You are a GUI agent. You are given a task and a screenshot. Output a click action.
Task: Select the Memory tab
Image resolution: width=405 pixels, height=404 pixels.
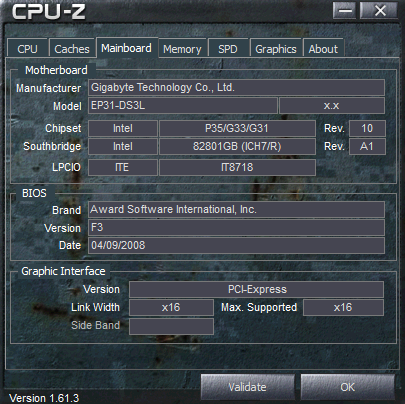pyautogui.click(x=182, y=48)
